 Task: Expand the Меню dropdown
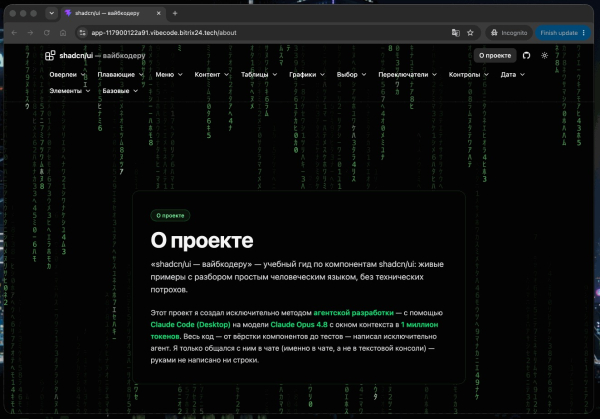tap(169, 75)
